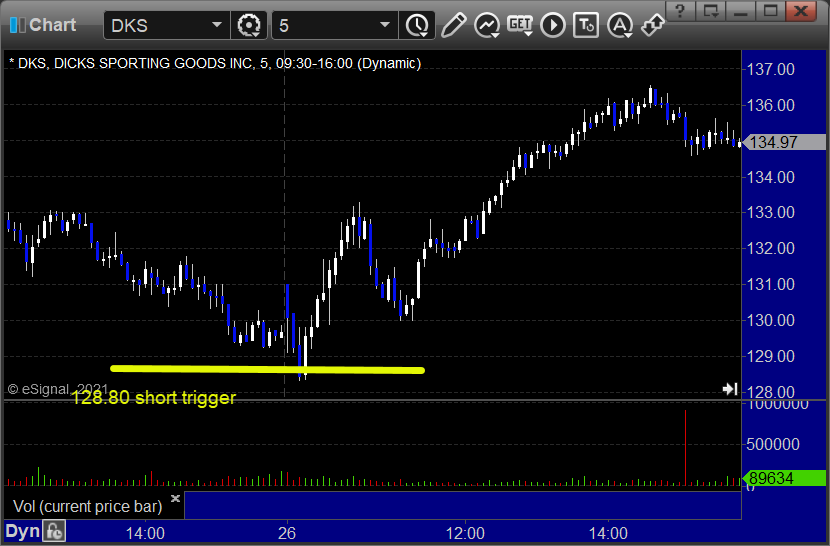Open the alerts 'A' circle icon
The image size is (830, 546).
[x=620, y=25]
